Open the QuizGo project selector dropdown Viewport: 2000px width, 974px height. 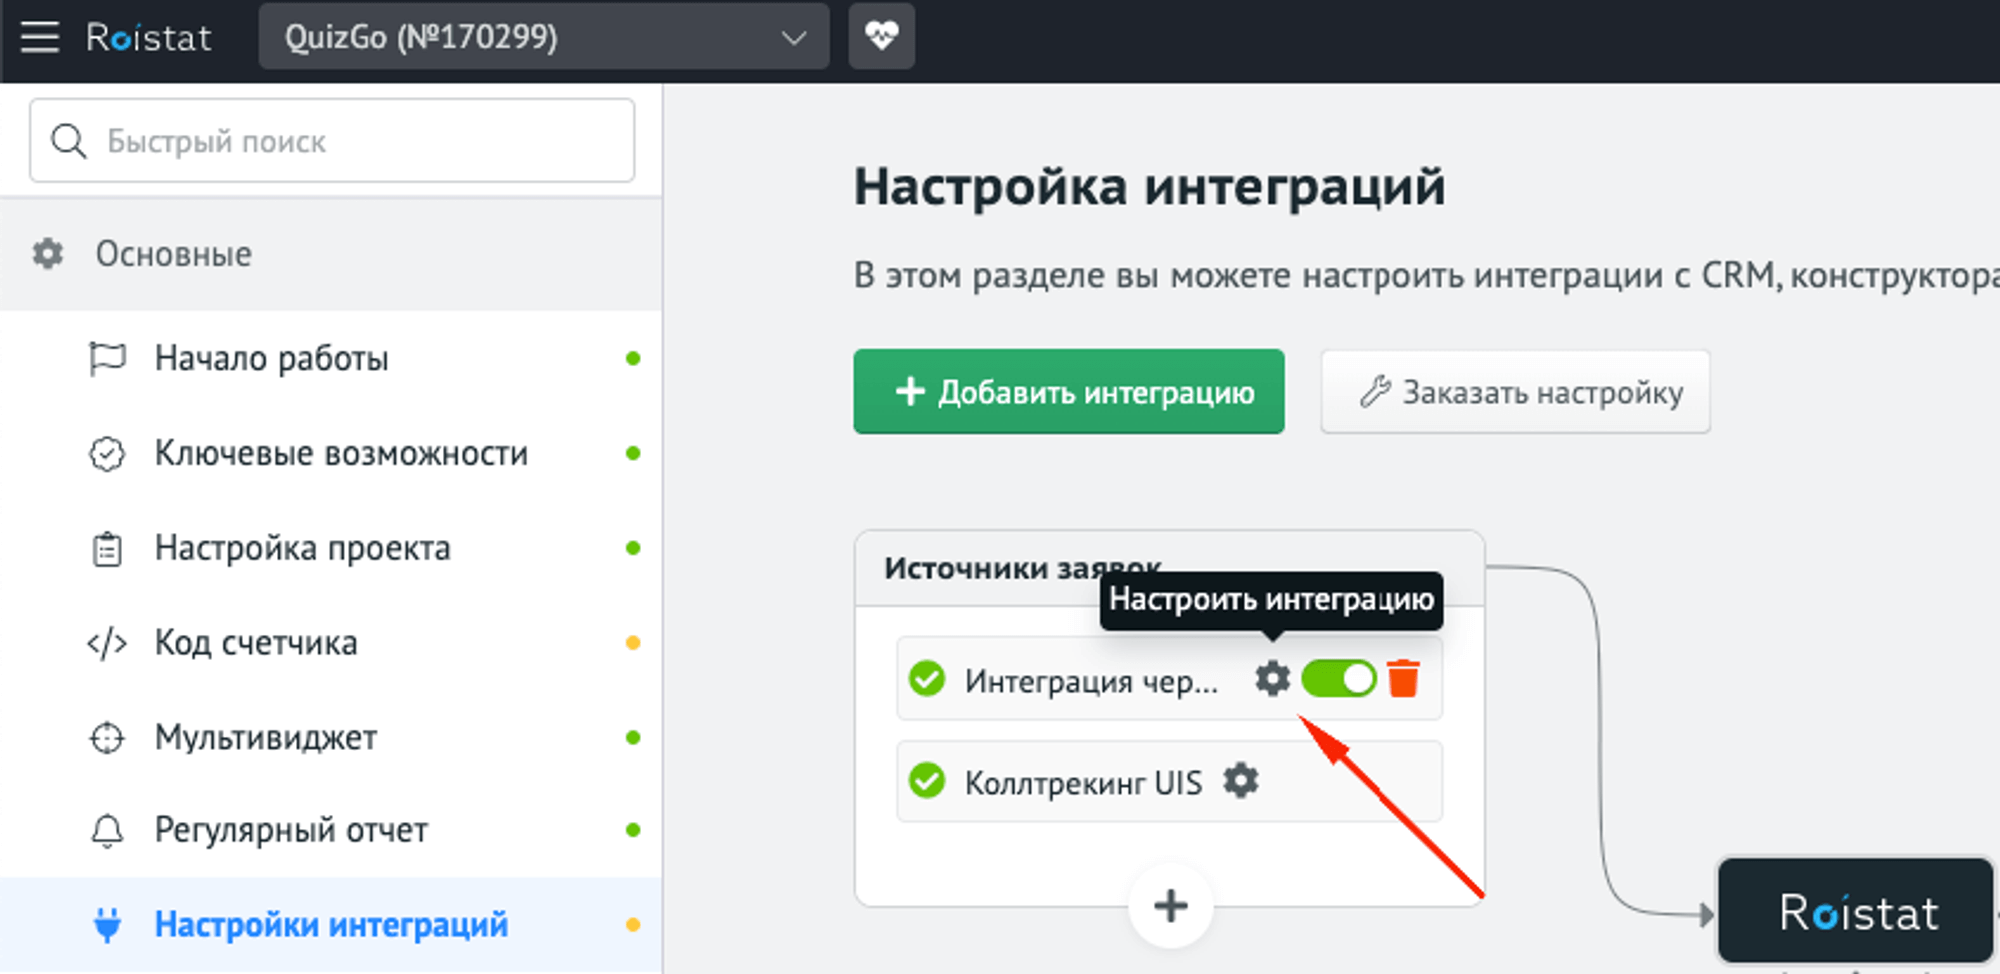coord(544,37)
